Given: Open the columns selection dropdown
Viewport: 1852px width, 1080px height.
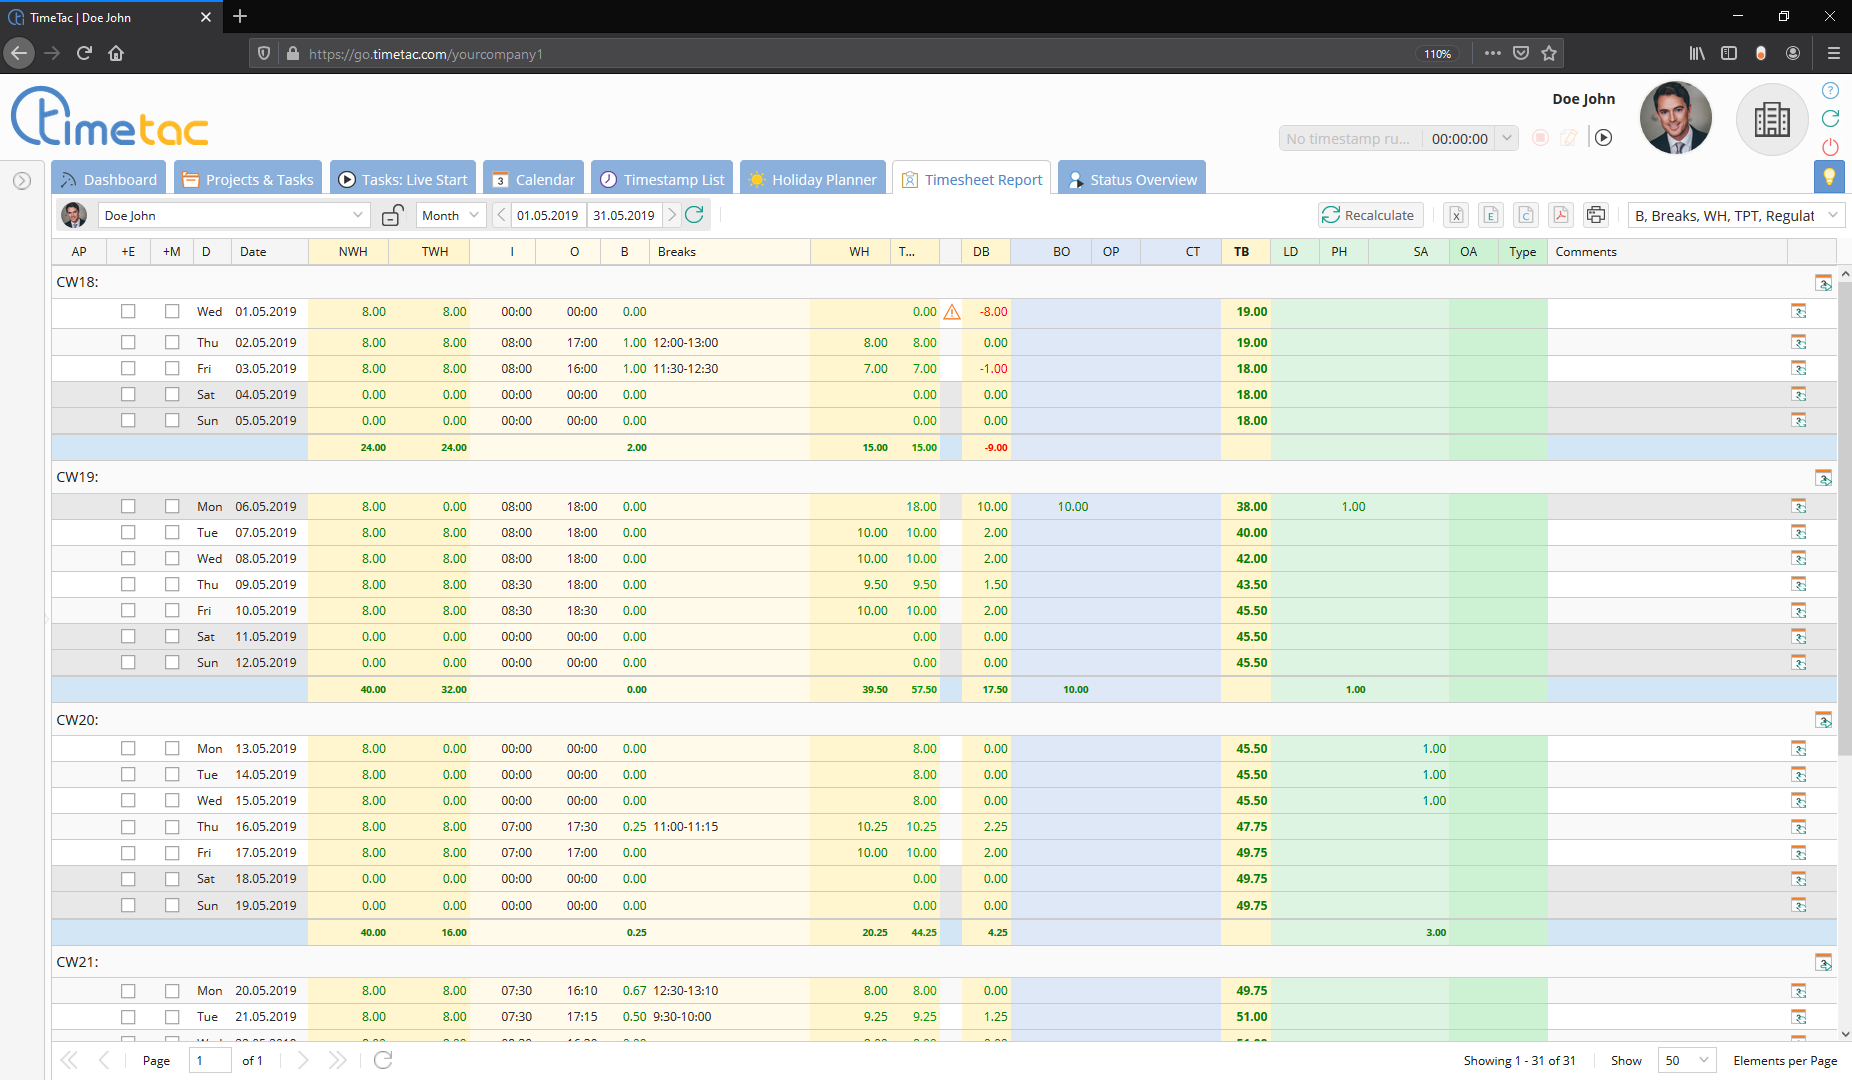Looking at the screenshot, I should [x=1736, y=215].
